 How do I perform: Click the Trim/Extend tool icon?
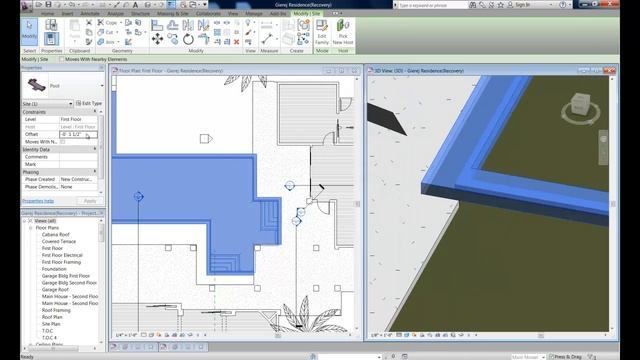(x=203, y=39)
